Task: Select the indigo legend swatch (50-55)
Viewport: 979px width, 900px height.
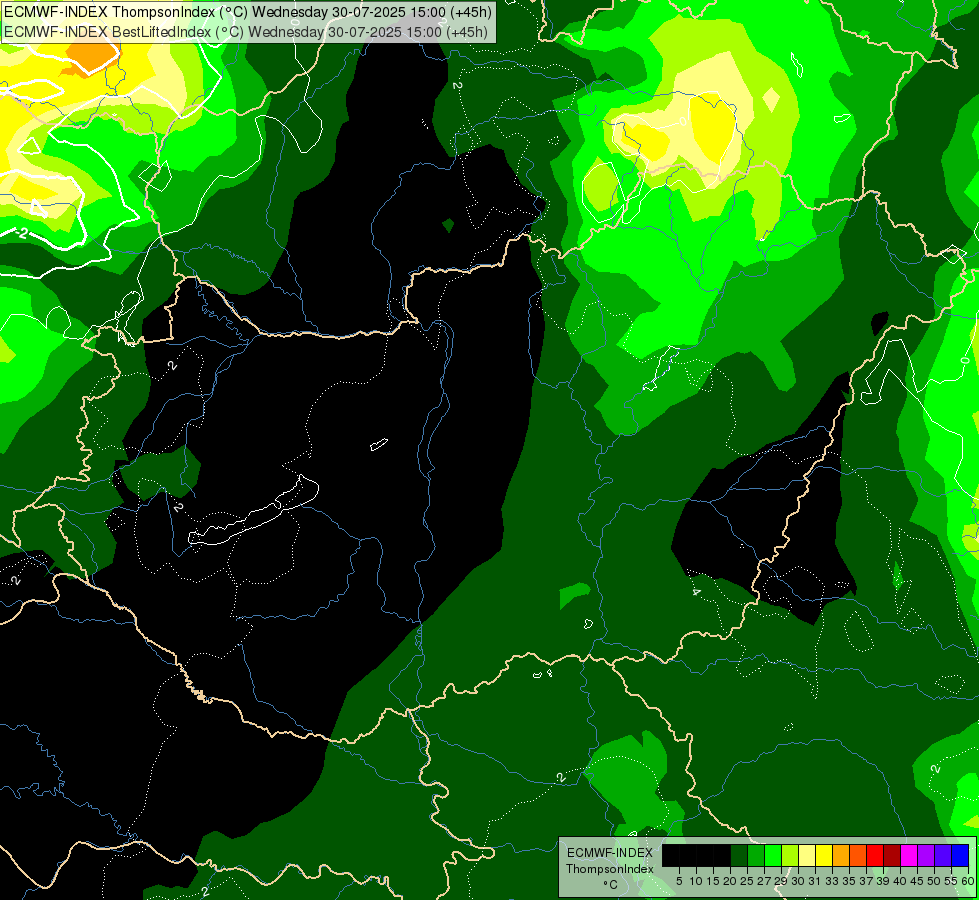Action: point(943,855)
